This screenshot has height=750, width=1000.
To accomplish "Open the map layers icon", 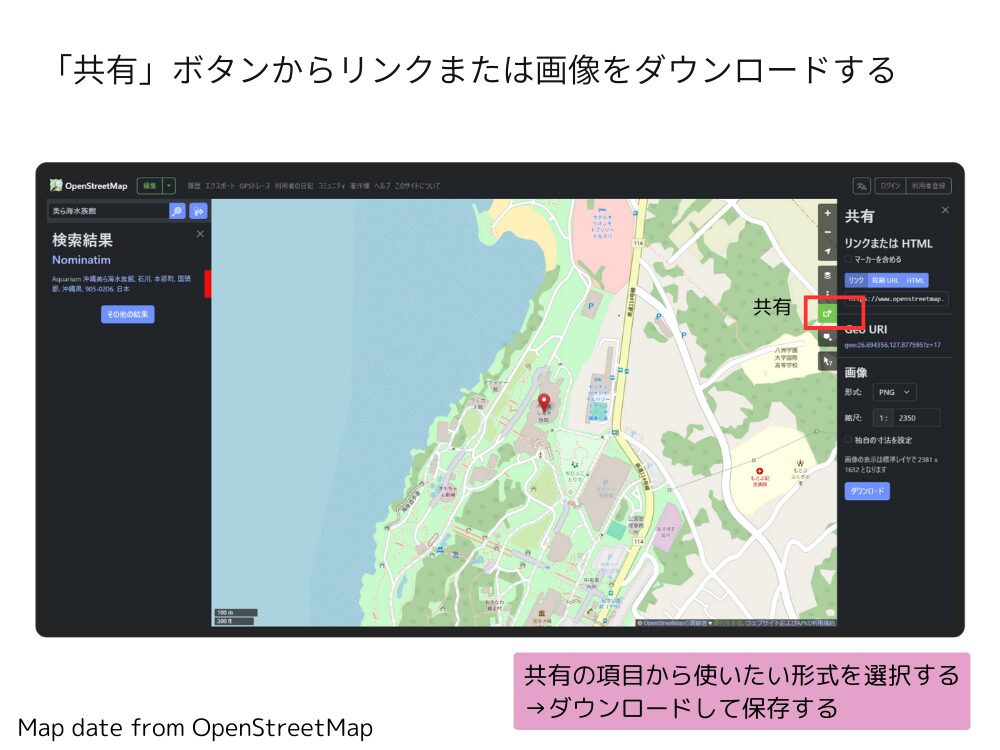I will [827, 275].
